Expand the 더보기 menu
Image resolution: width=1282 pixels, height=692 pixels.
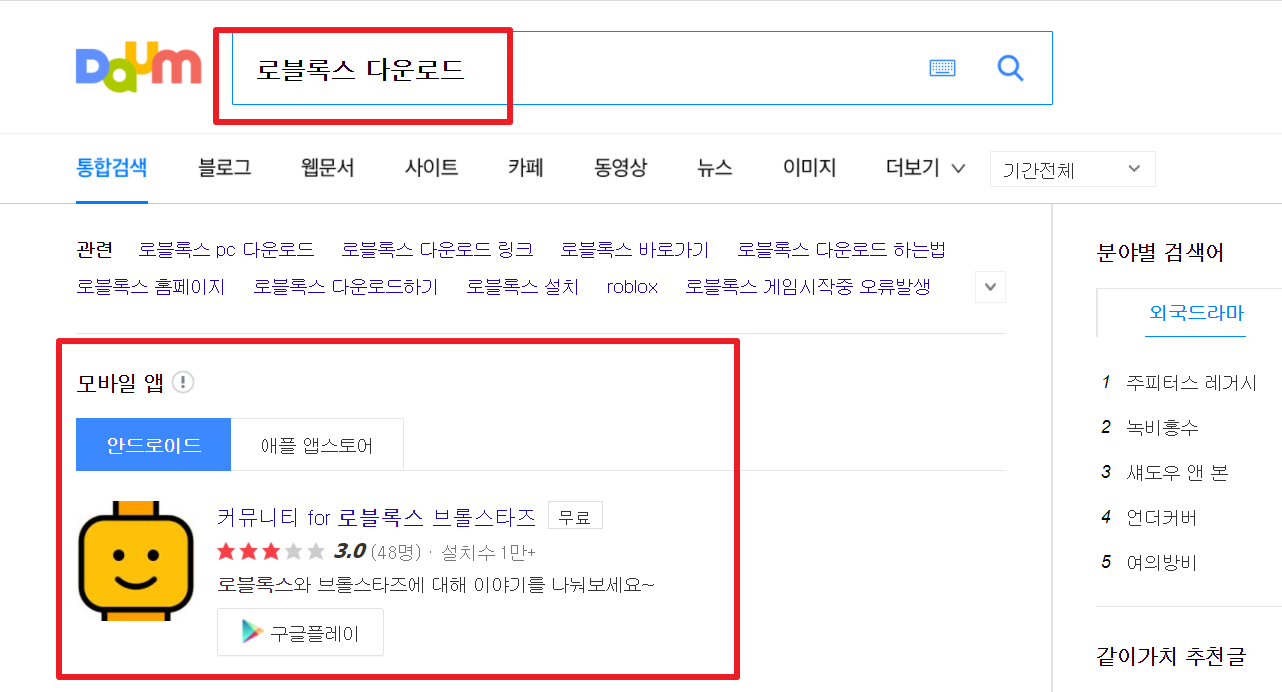pyautogui.click(x=925, y=168)
